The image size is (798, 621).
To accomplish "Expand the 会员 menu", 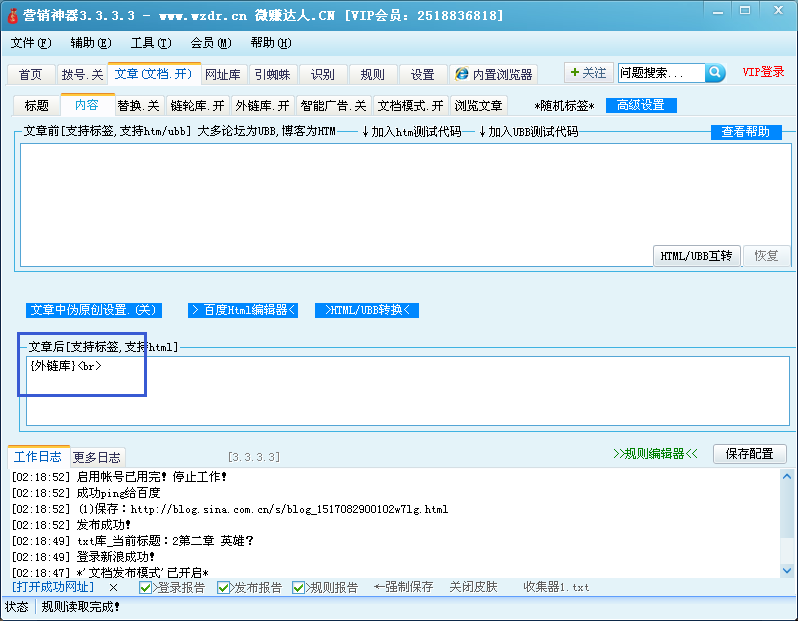I will [210, 43].
